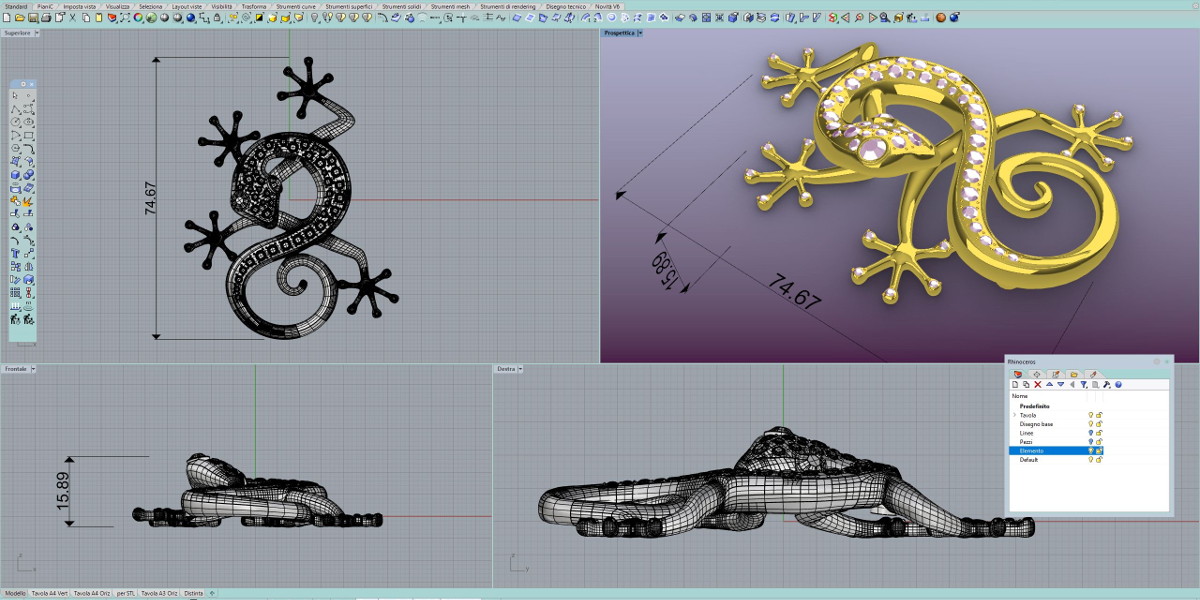Open the Prospettica viewport dropdown arrow
This screenshot has height=600, width=1200.
click(x=640, y=33)
